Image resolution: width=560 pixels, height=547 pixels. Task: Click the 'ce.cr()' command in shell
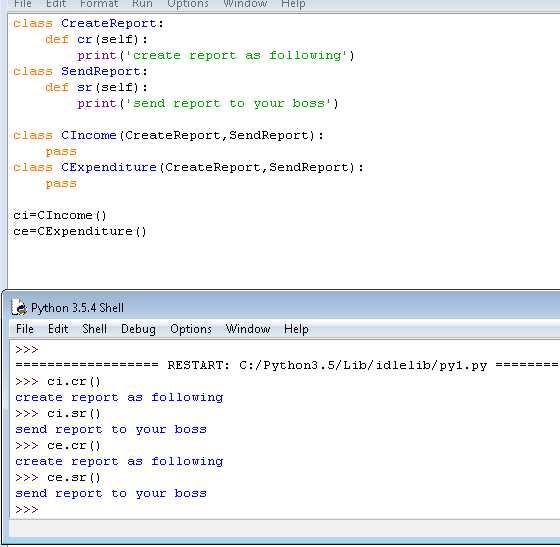pyautogui.click(x=74, y=446)
